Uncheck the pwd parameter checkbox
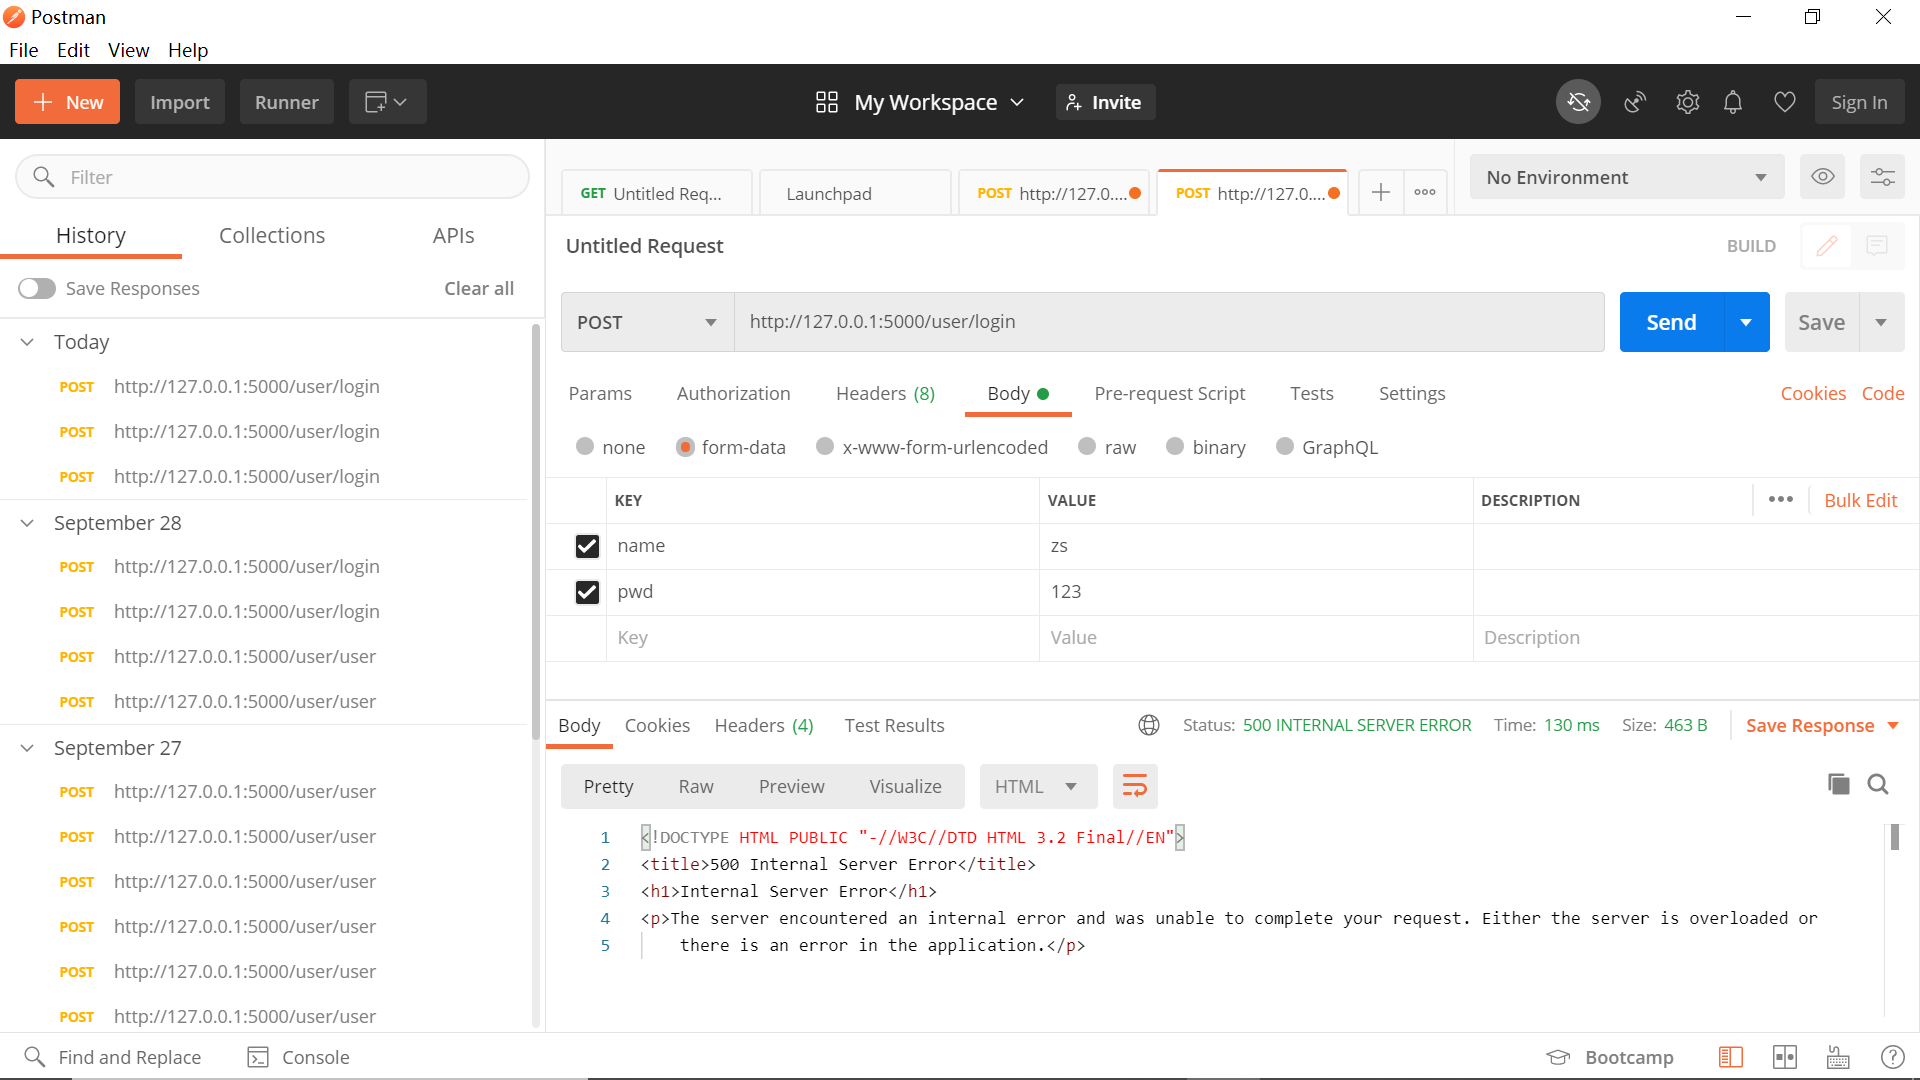 pyautogui.click(x=587, y=592)
